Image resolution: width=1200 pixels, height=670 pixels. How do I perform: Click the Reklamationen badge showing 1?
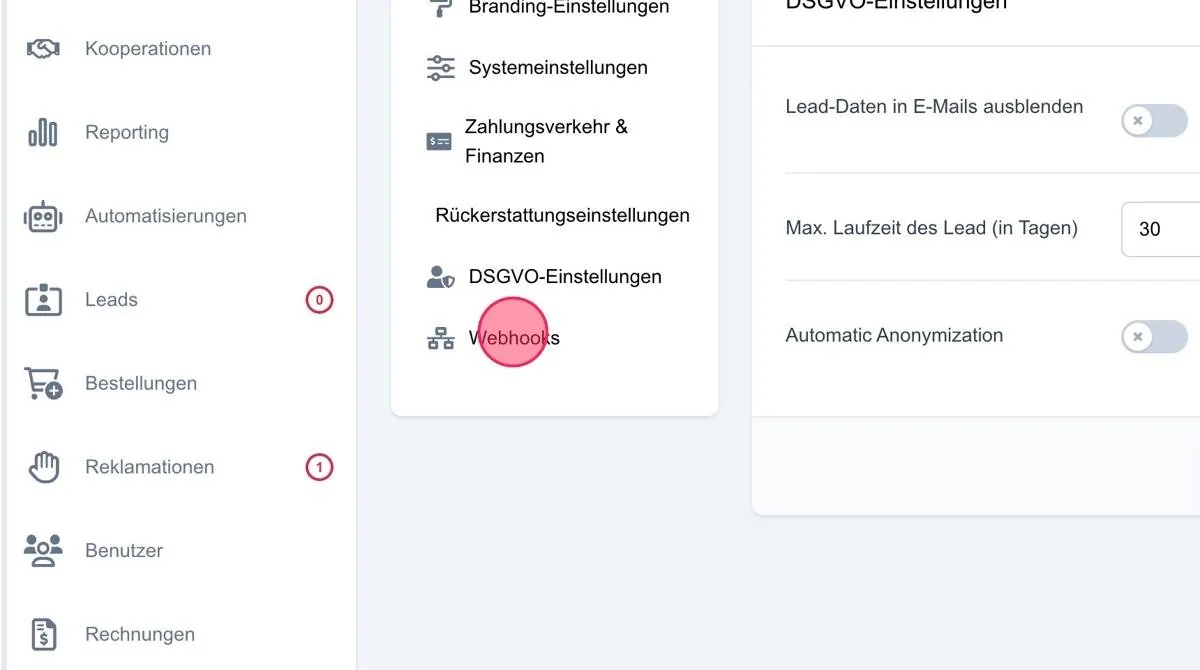click(319, 467)
